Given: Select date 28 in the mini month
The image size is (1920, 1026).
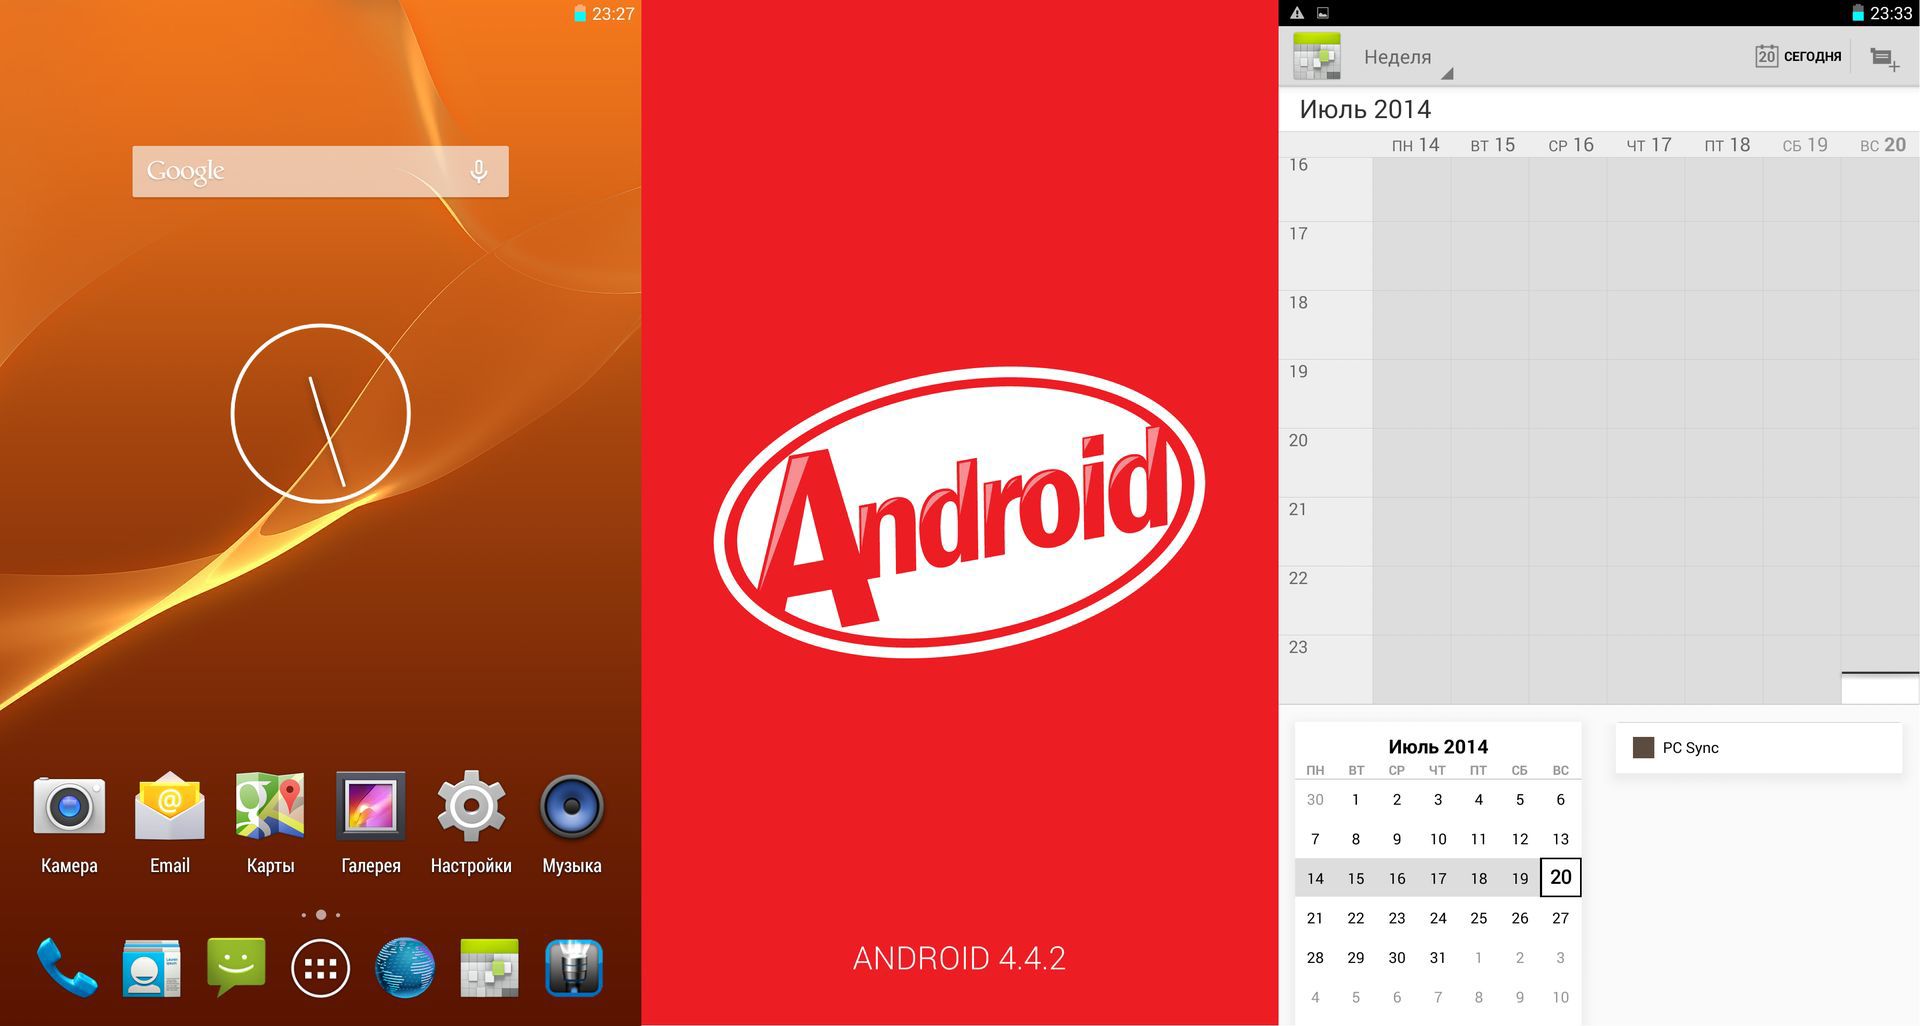Looking at the screenshot, I should pyautogui.click(x=1315, y=958).
